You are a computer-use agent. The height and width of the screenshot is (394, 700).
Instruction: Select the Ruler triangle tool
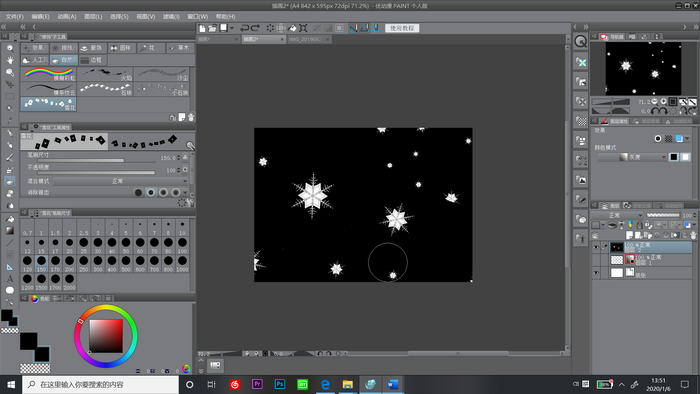click(10, 267)
